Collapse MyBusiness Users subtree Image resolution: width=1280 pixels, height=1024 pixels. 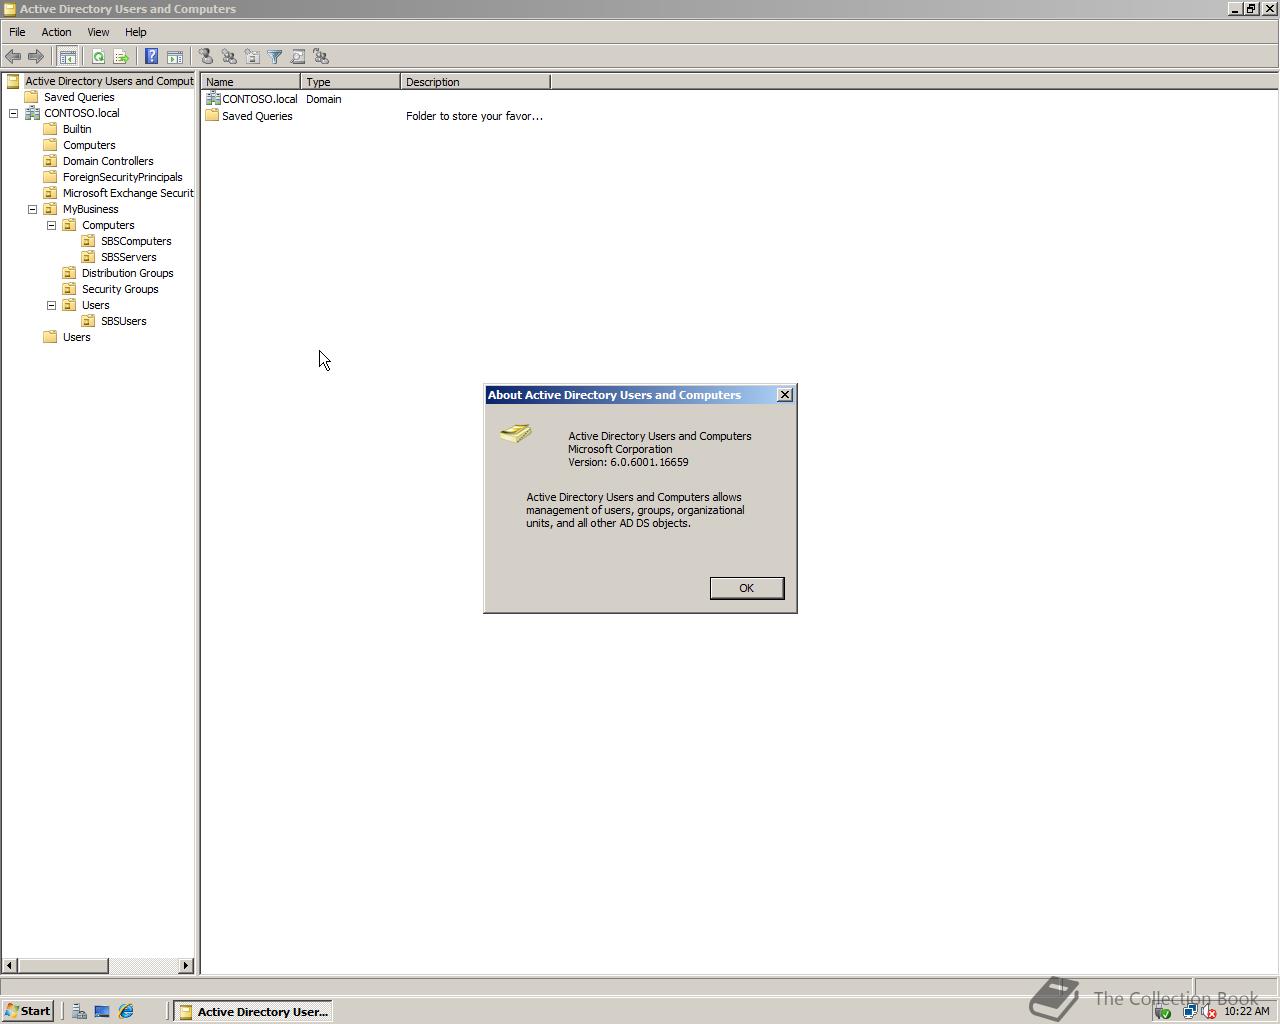pos(52,305)
